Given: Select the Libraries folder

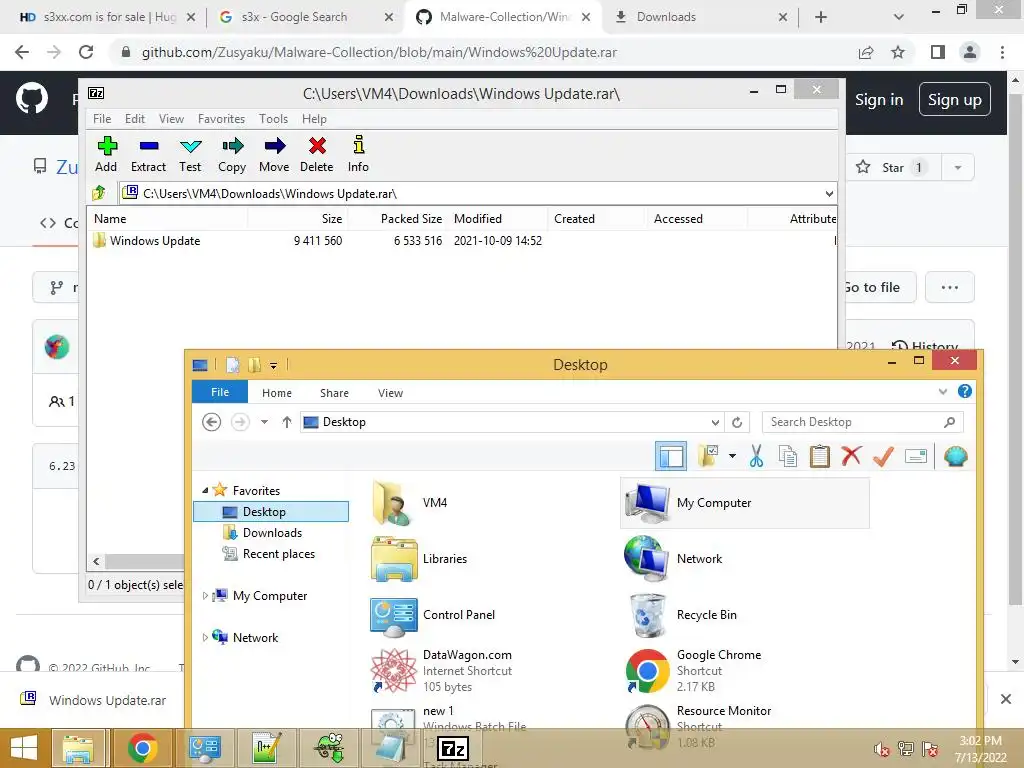Looking at the screenshot, I should (419, 558).
